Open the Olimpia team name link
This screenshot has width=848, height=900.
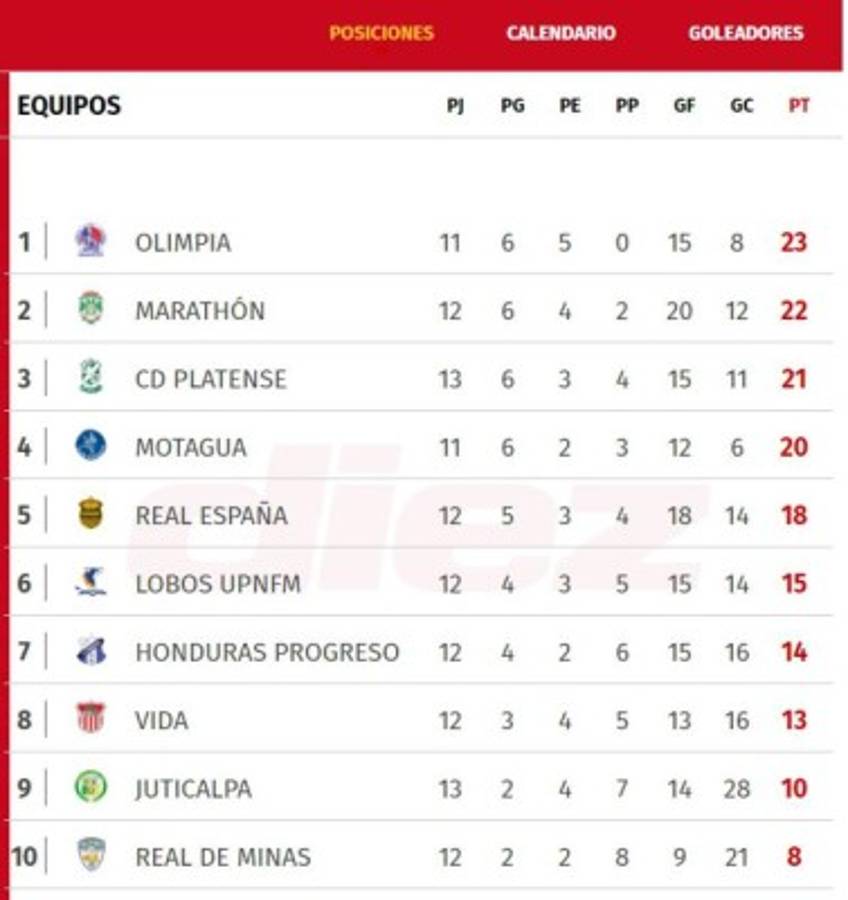click(x=183, y=243)
